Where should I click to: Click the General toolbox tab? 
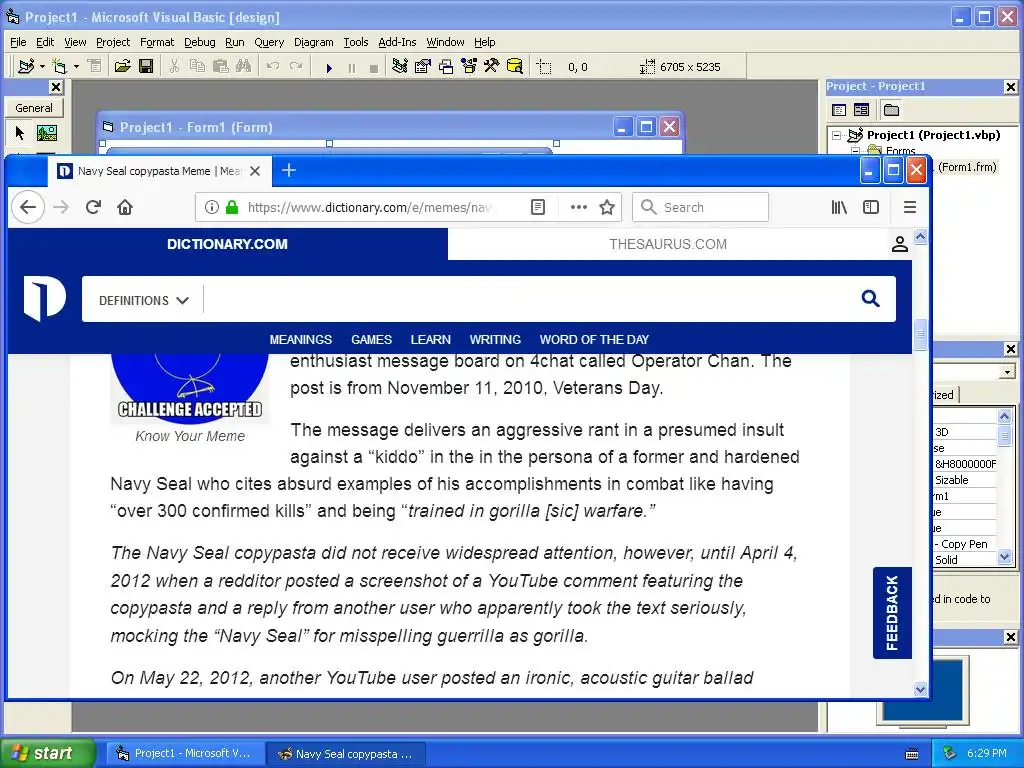(34, 108)
